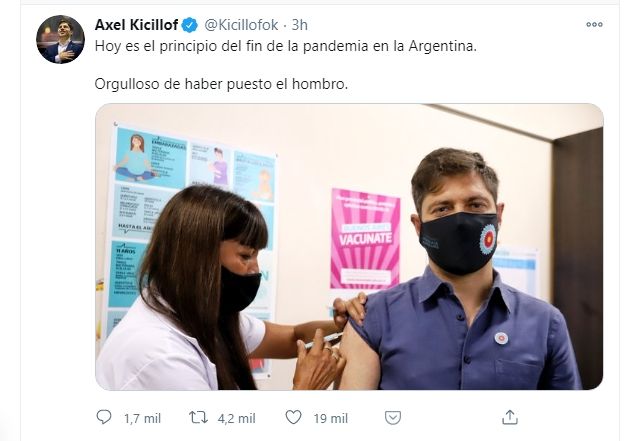Viewport: 628px width, 441px height.
Task: Click the 19 mil likes count
Action: (x=330, y=419)
